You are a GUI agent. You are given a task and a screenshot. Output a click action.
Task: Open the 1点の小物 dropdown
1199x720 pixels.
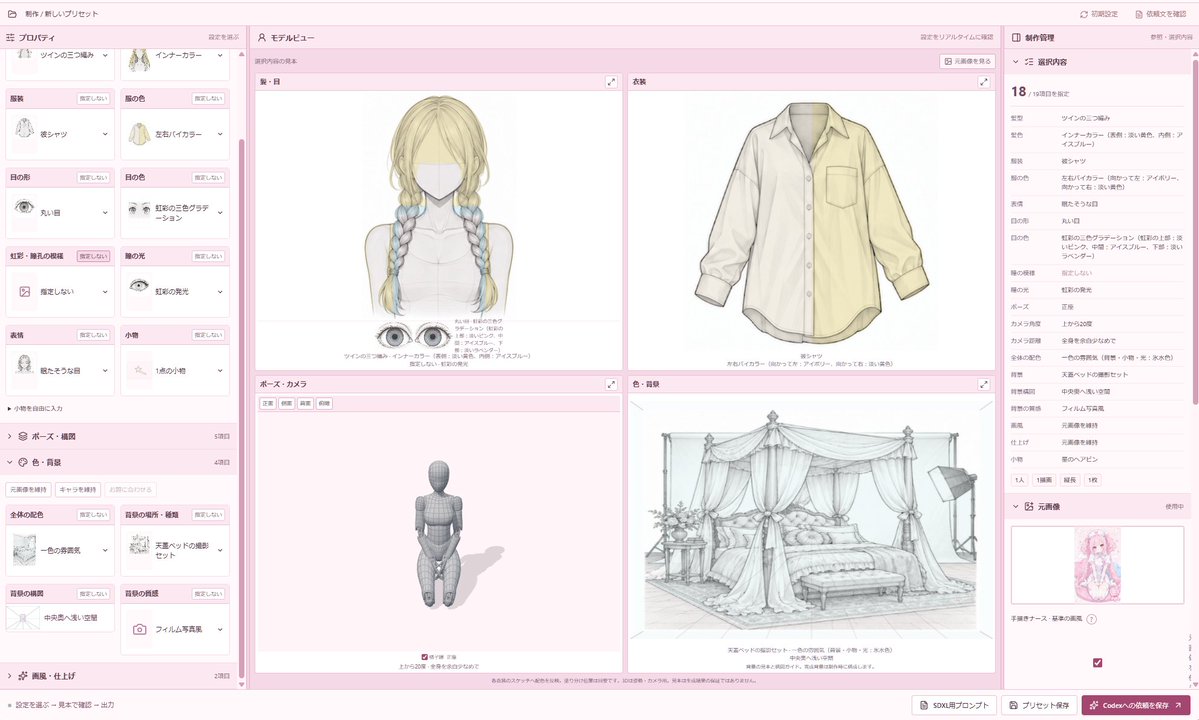point(175,370)
